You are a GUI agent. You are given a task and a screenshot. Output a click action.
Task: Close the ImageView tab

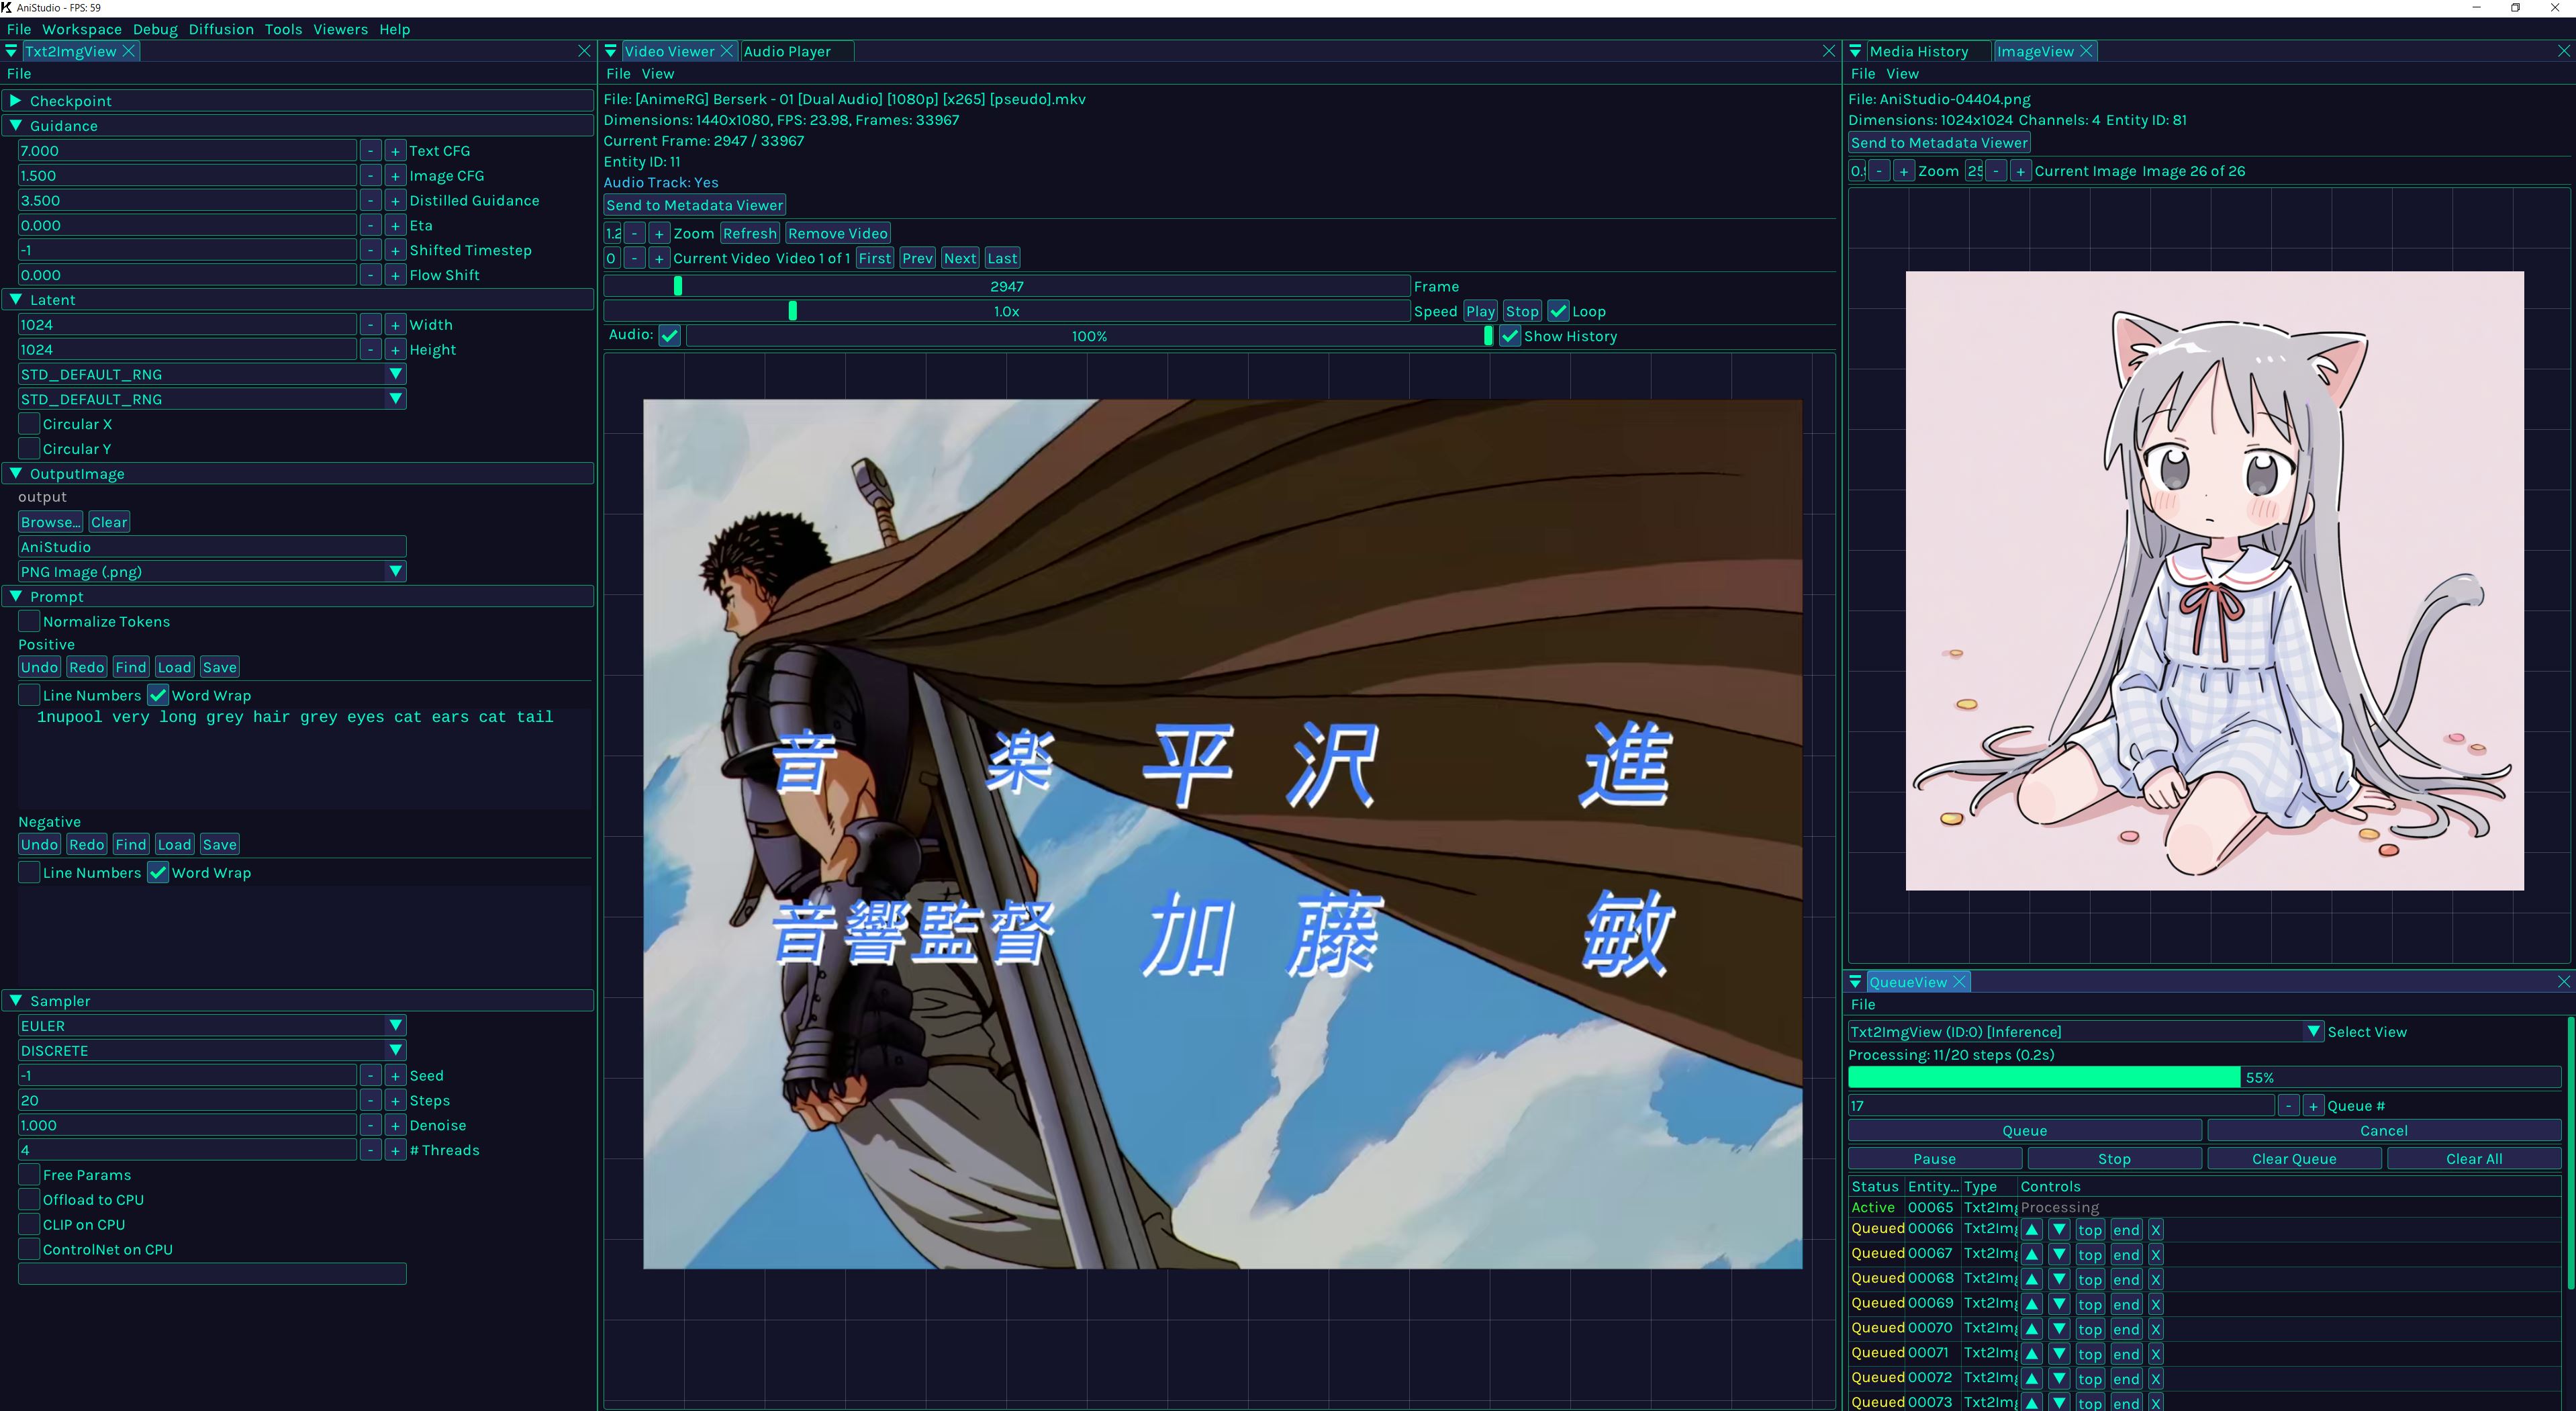point(2086,51)
